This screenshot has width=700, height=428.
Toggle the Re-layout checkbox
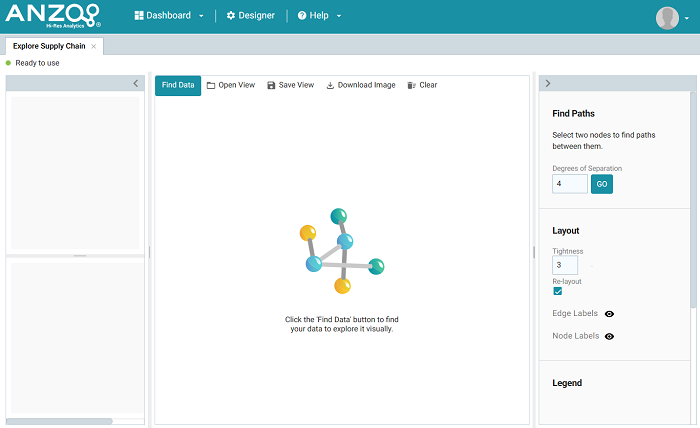557,291
